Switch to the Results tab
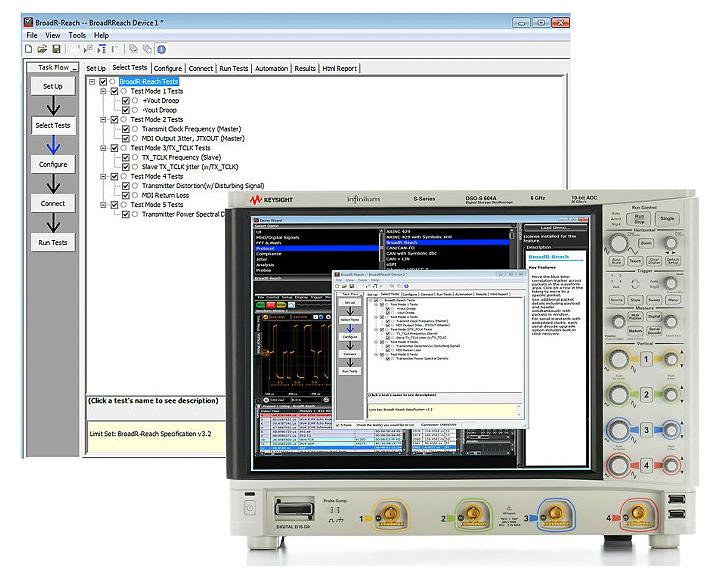 pyautogui.click(x=305, y=68)
